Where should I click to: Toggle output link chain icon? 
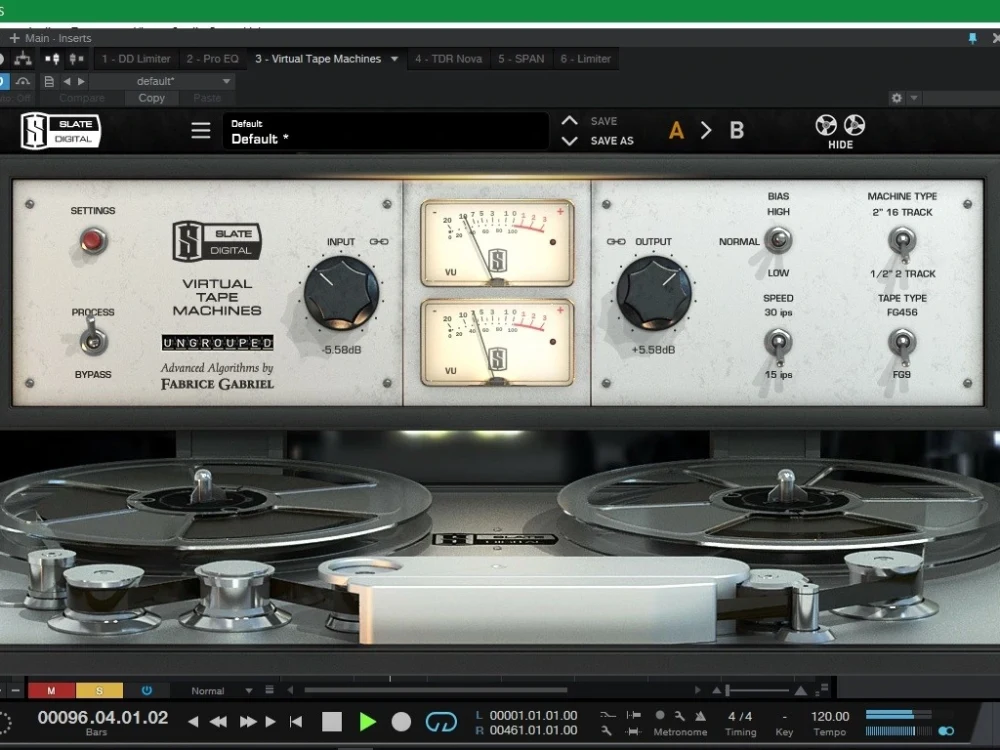615,242
